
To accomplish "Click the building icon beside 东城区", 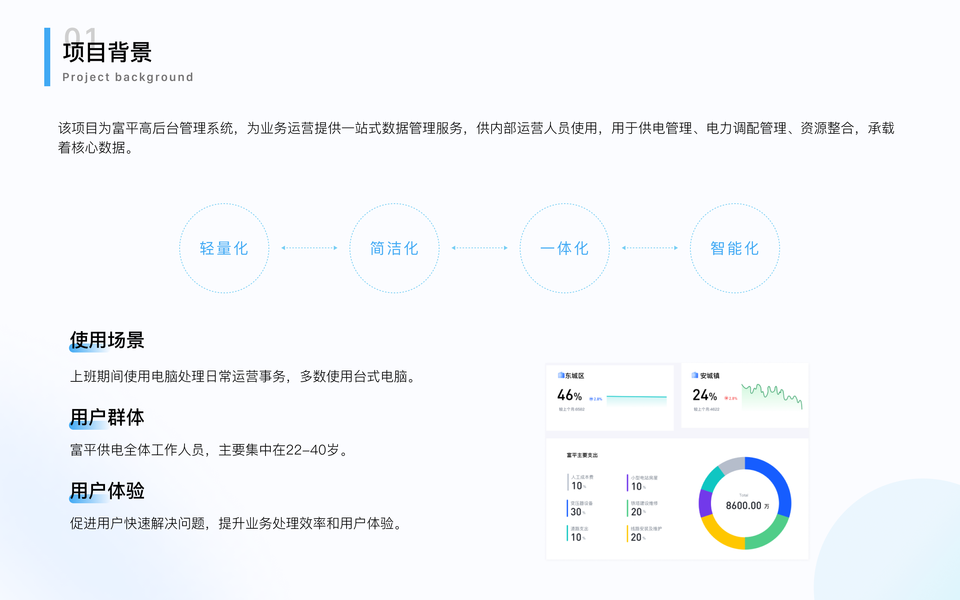I will click(x=560, y=375).
